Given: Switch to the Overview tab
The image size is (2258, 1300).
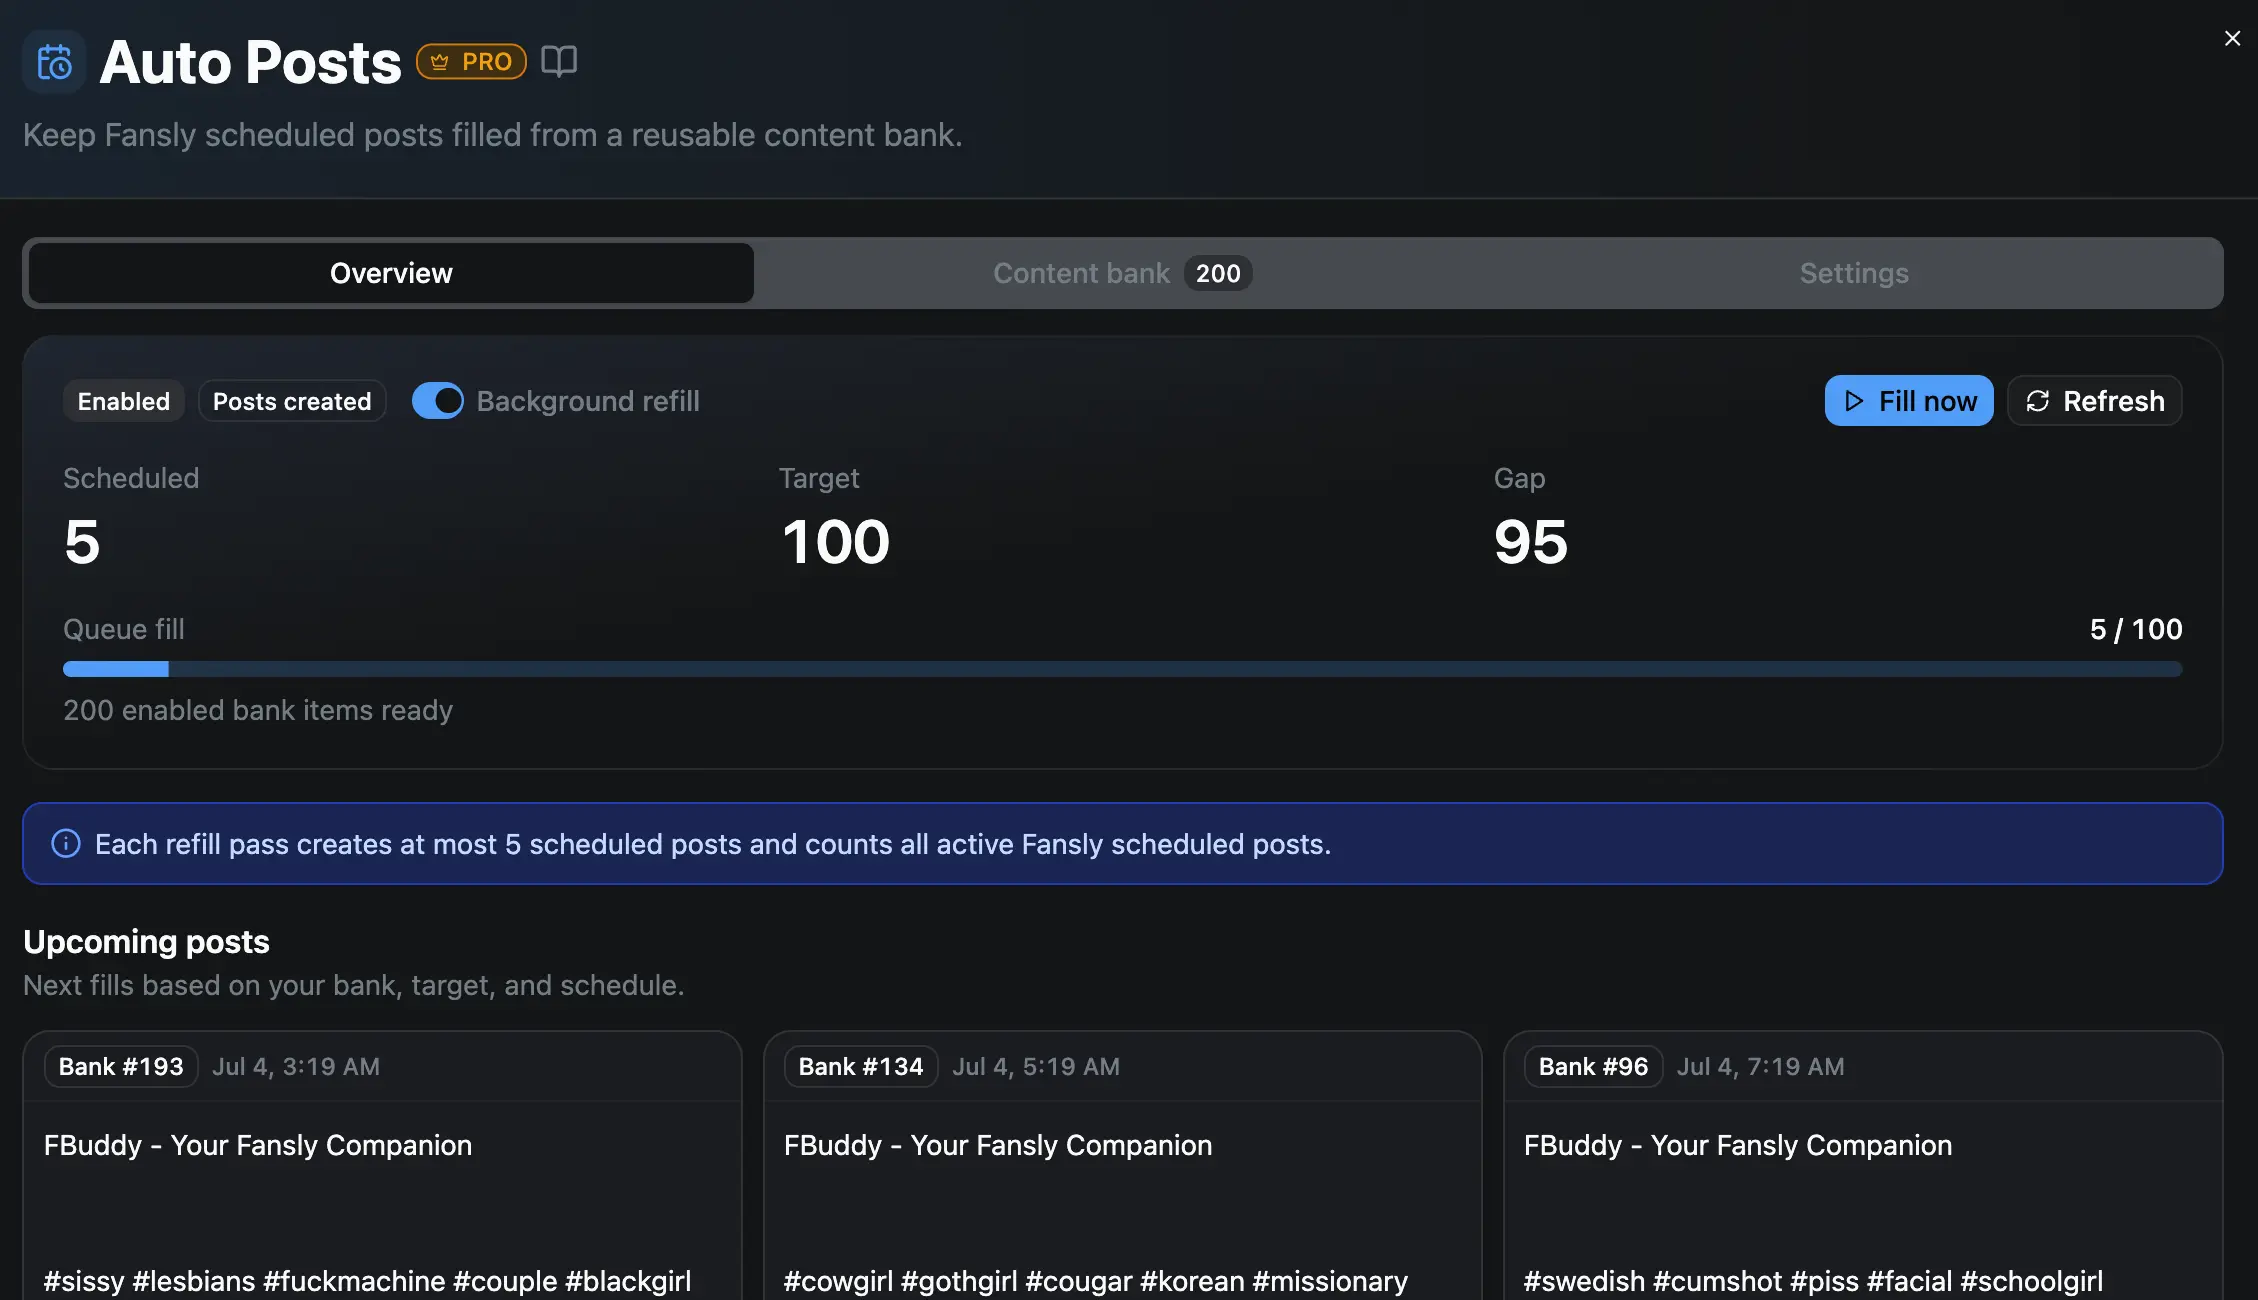Looking at the screenshot, I should point(391,273).
